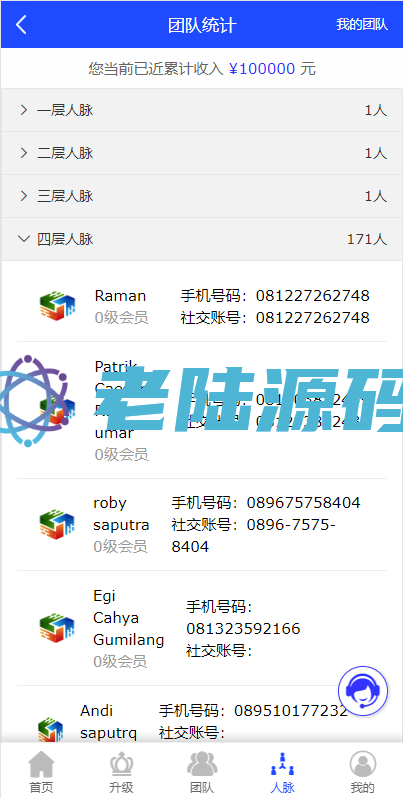This screenshot has height=798, width=403.
Task: Click the ¥100000 income amount
Action: [262, 69]
